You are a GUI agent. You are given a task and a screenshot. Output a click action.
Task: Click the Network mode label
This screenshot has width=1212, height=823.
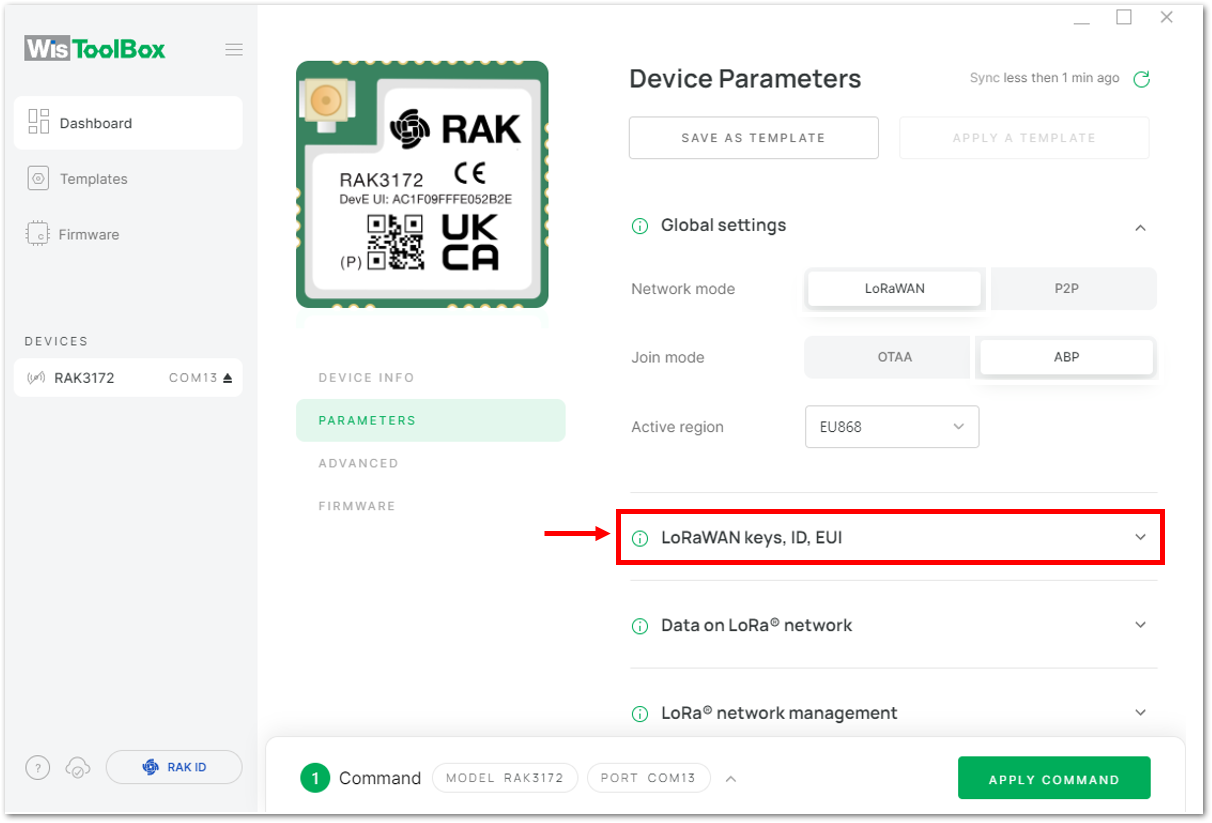coord(683,289)
